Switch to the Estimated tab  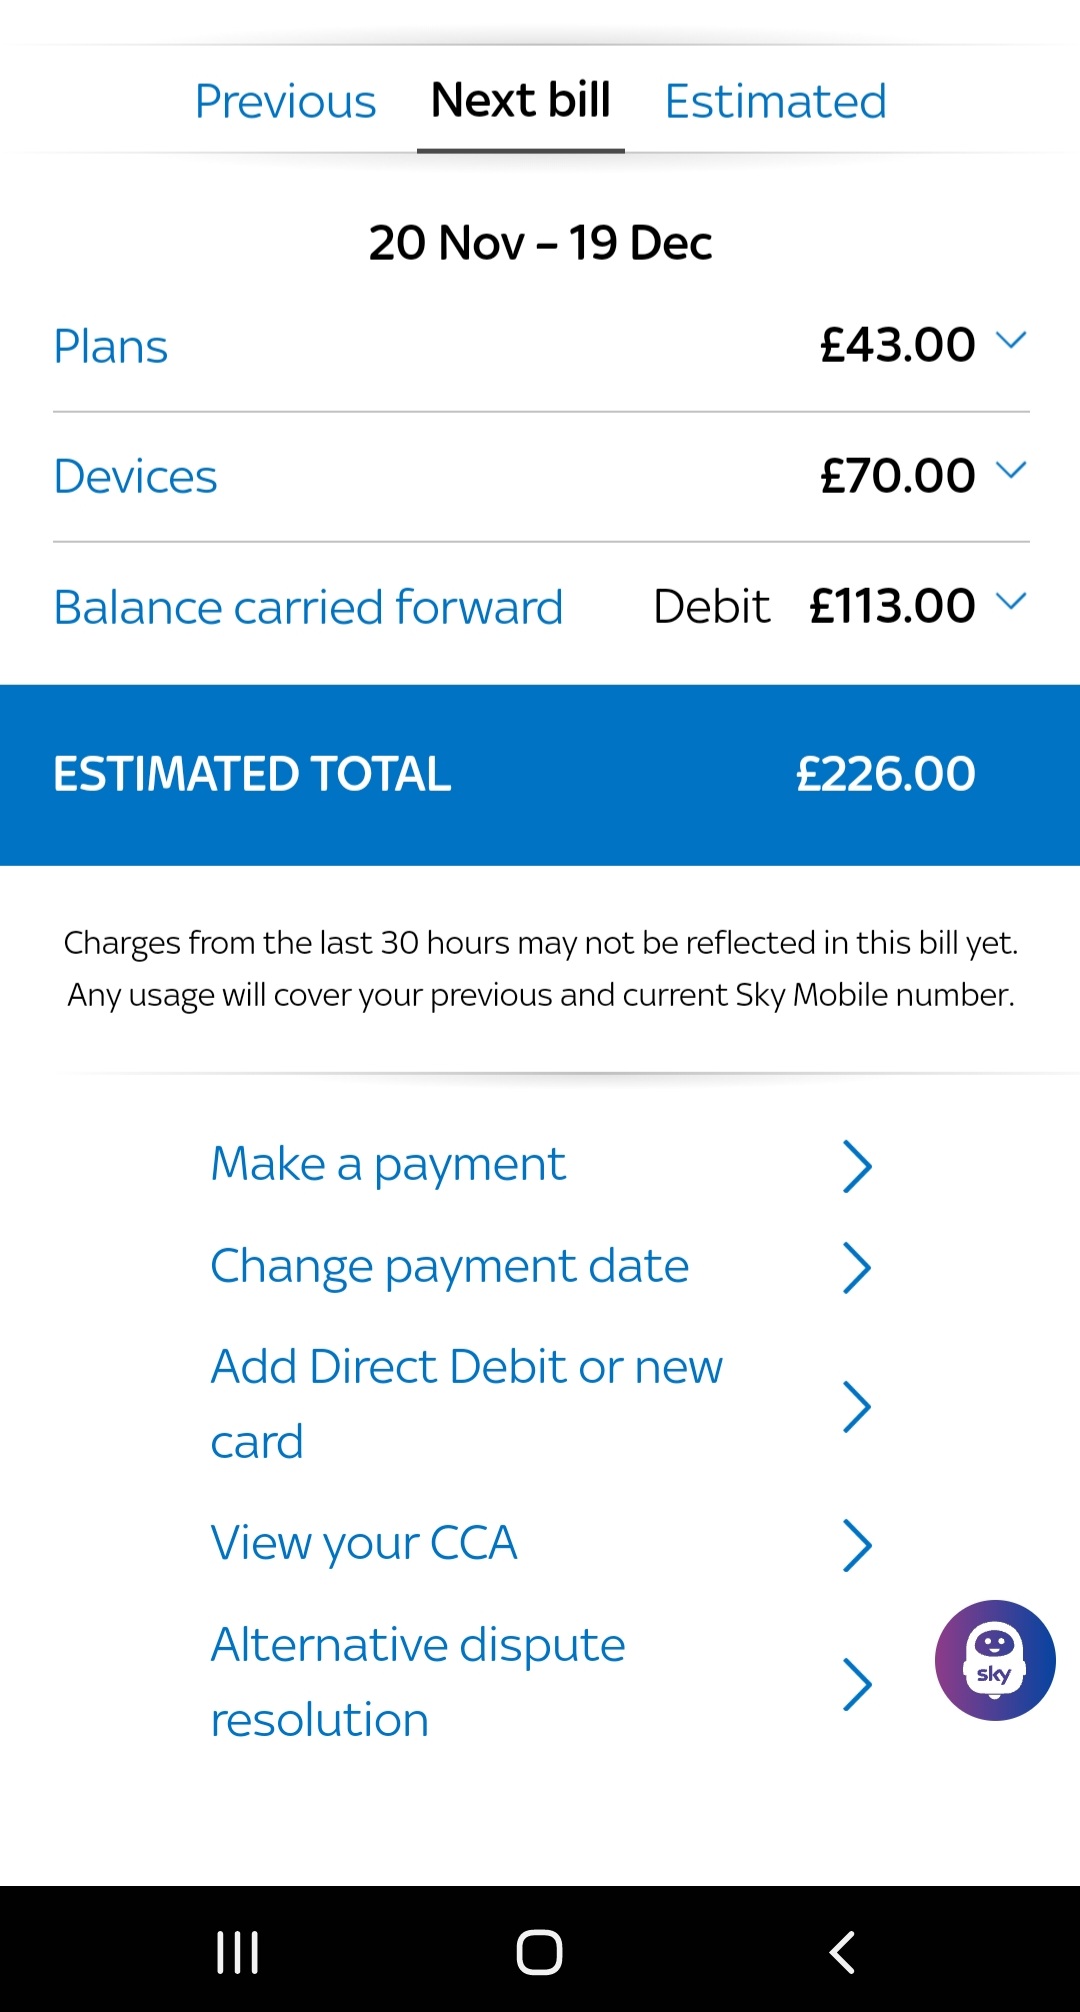775,101
